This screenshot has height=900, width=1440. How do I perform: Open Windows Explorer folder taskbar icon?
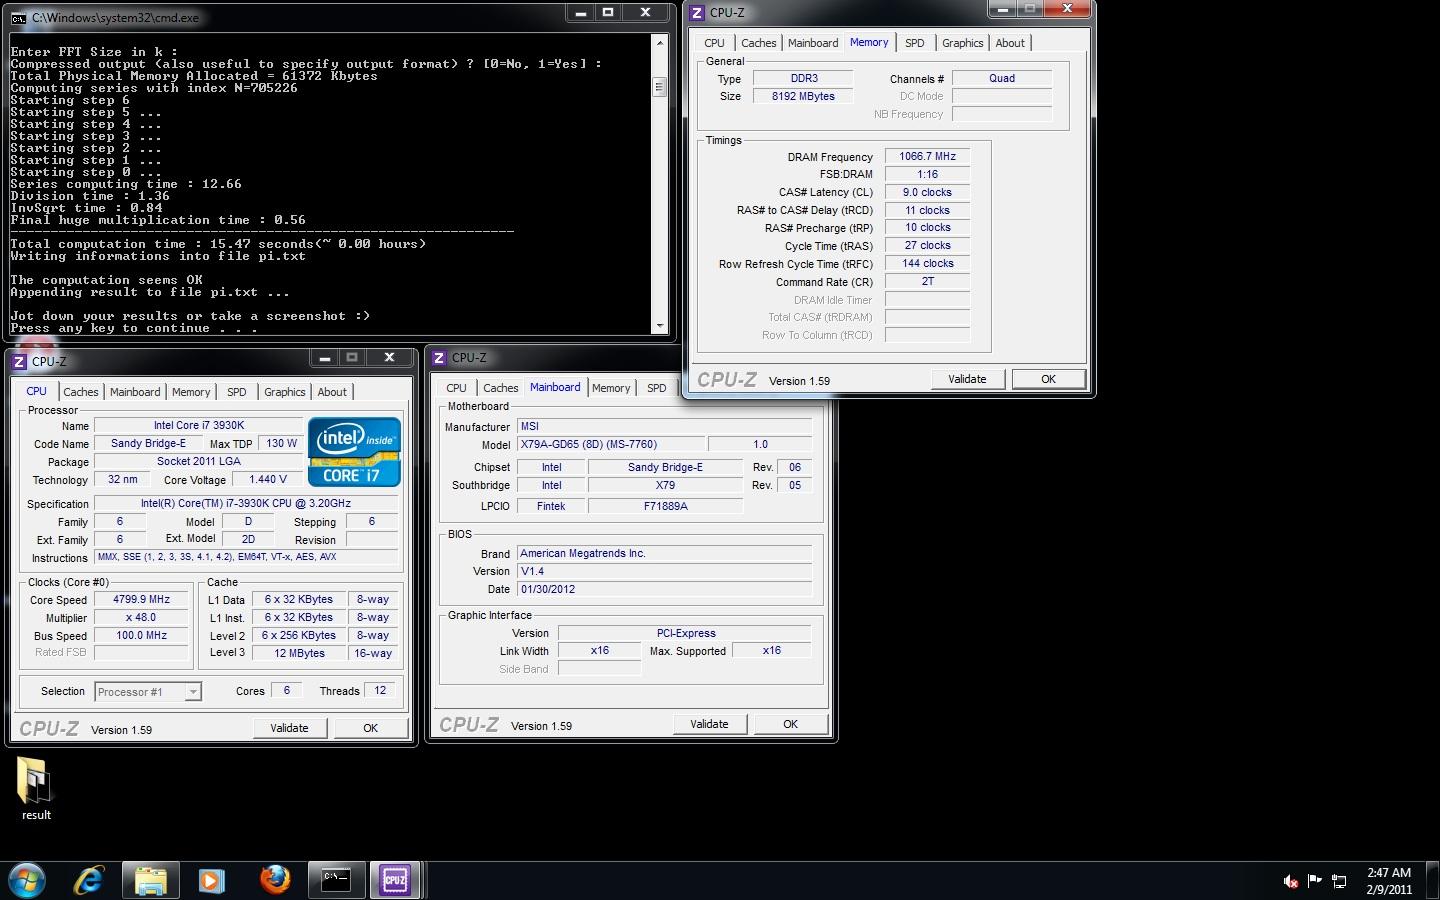(x=150, y=880)
